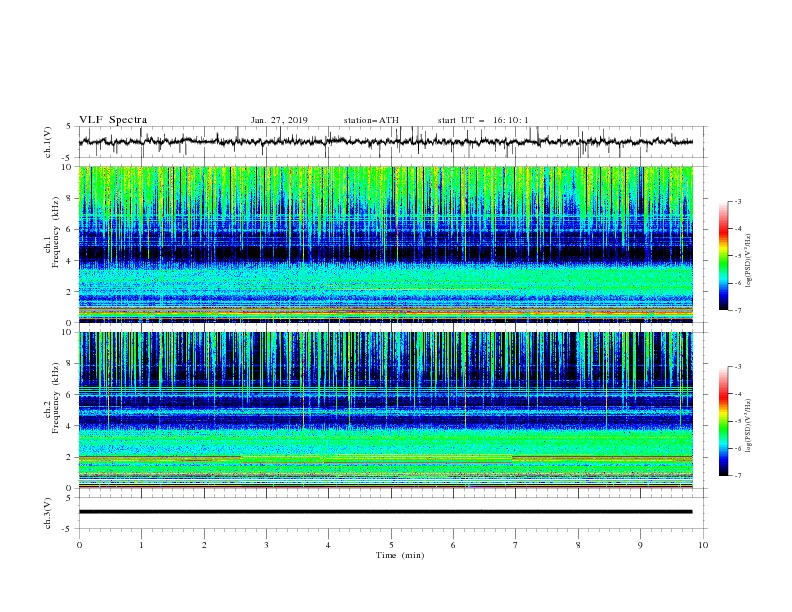Click the ch.3 flat black trace
The image size is (792, 612).
click(385, 512)
